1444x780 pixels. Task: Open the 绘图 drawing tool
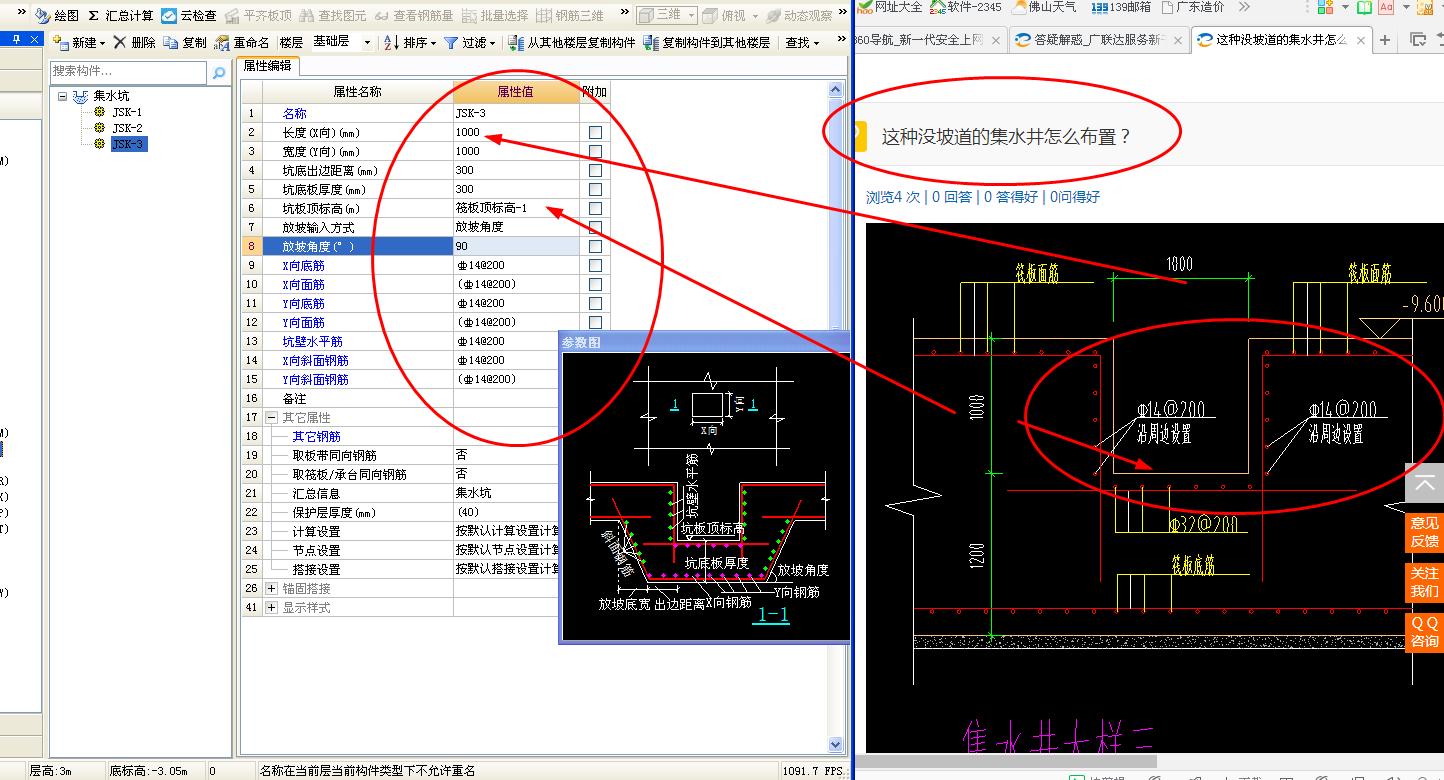point(58,16)
